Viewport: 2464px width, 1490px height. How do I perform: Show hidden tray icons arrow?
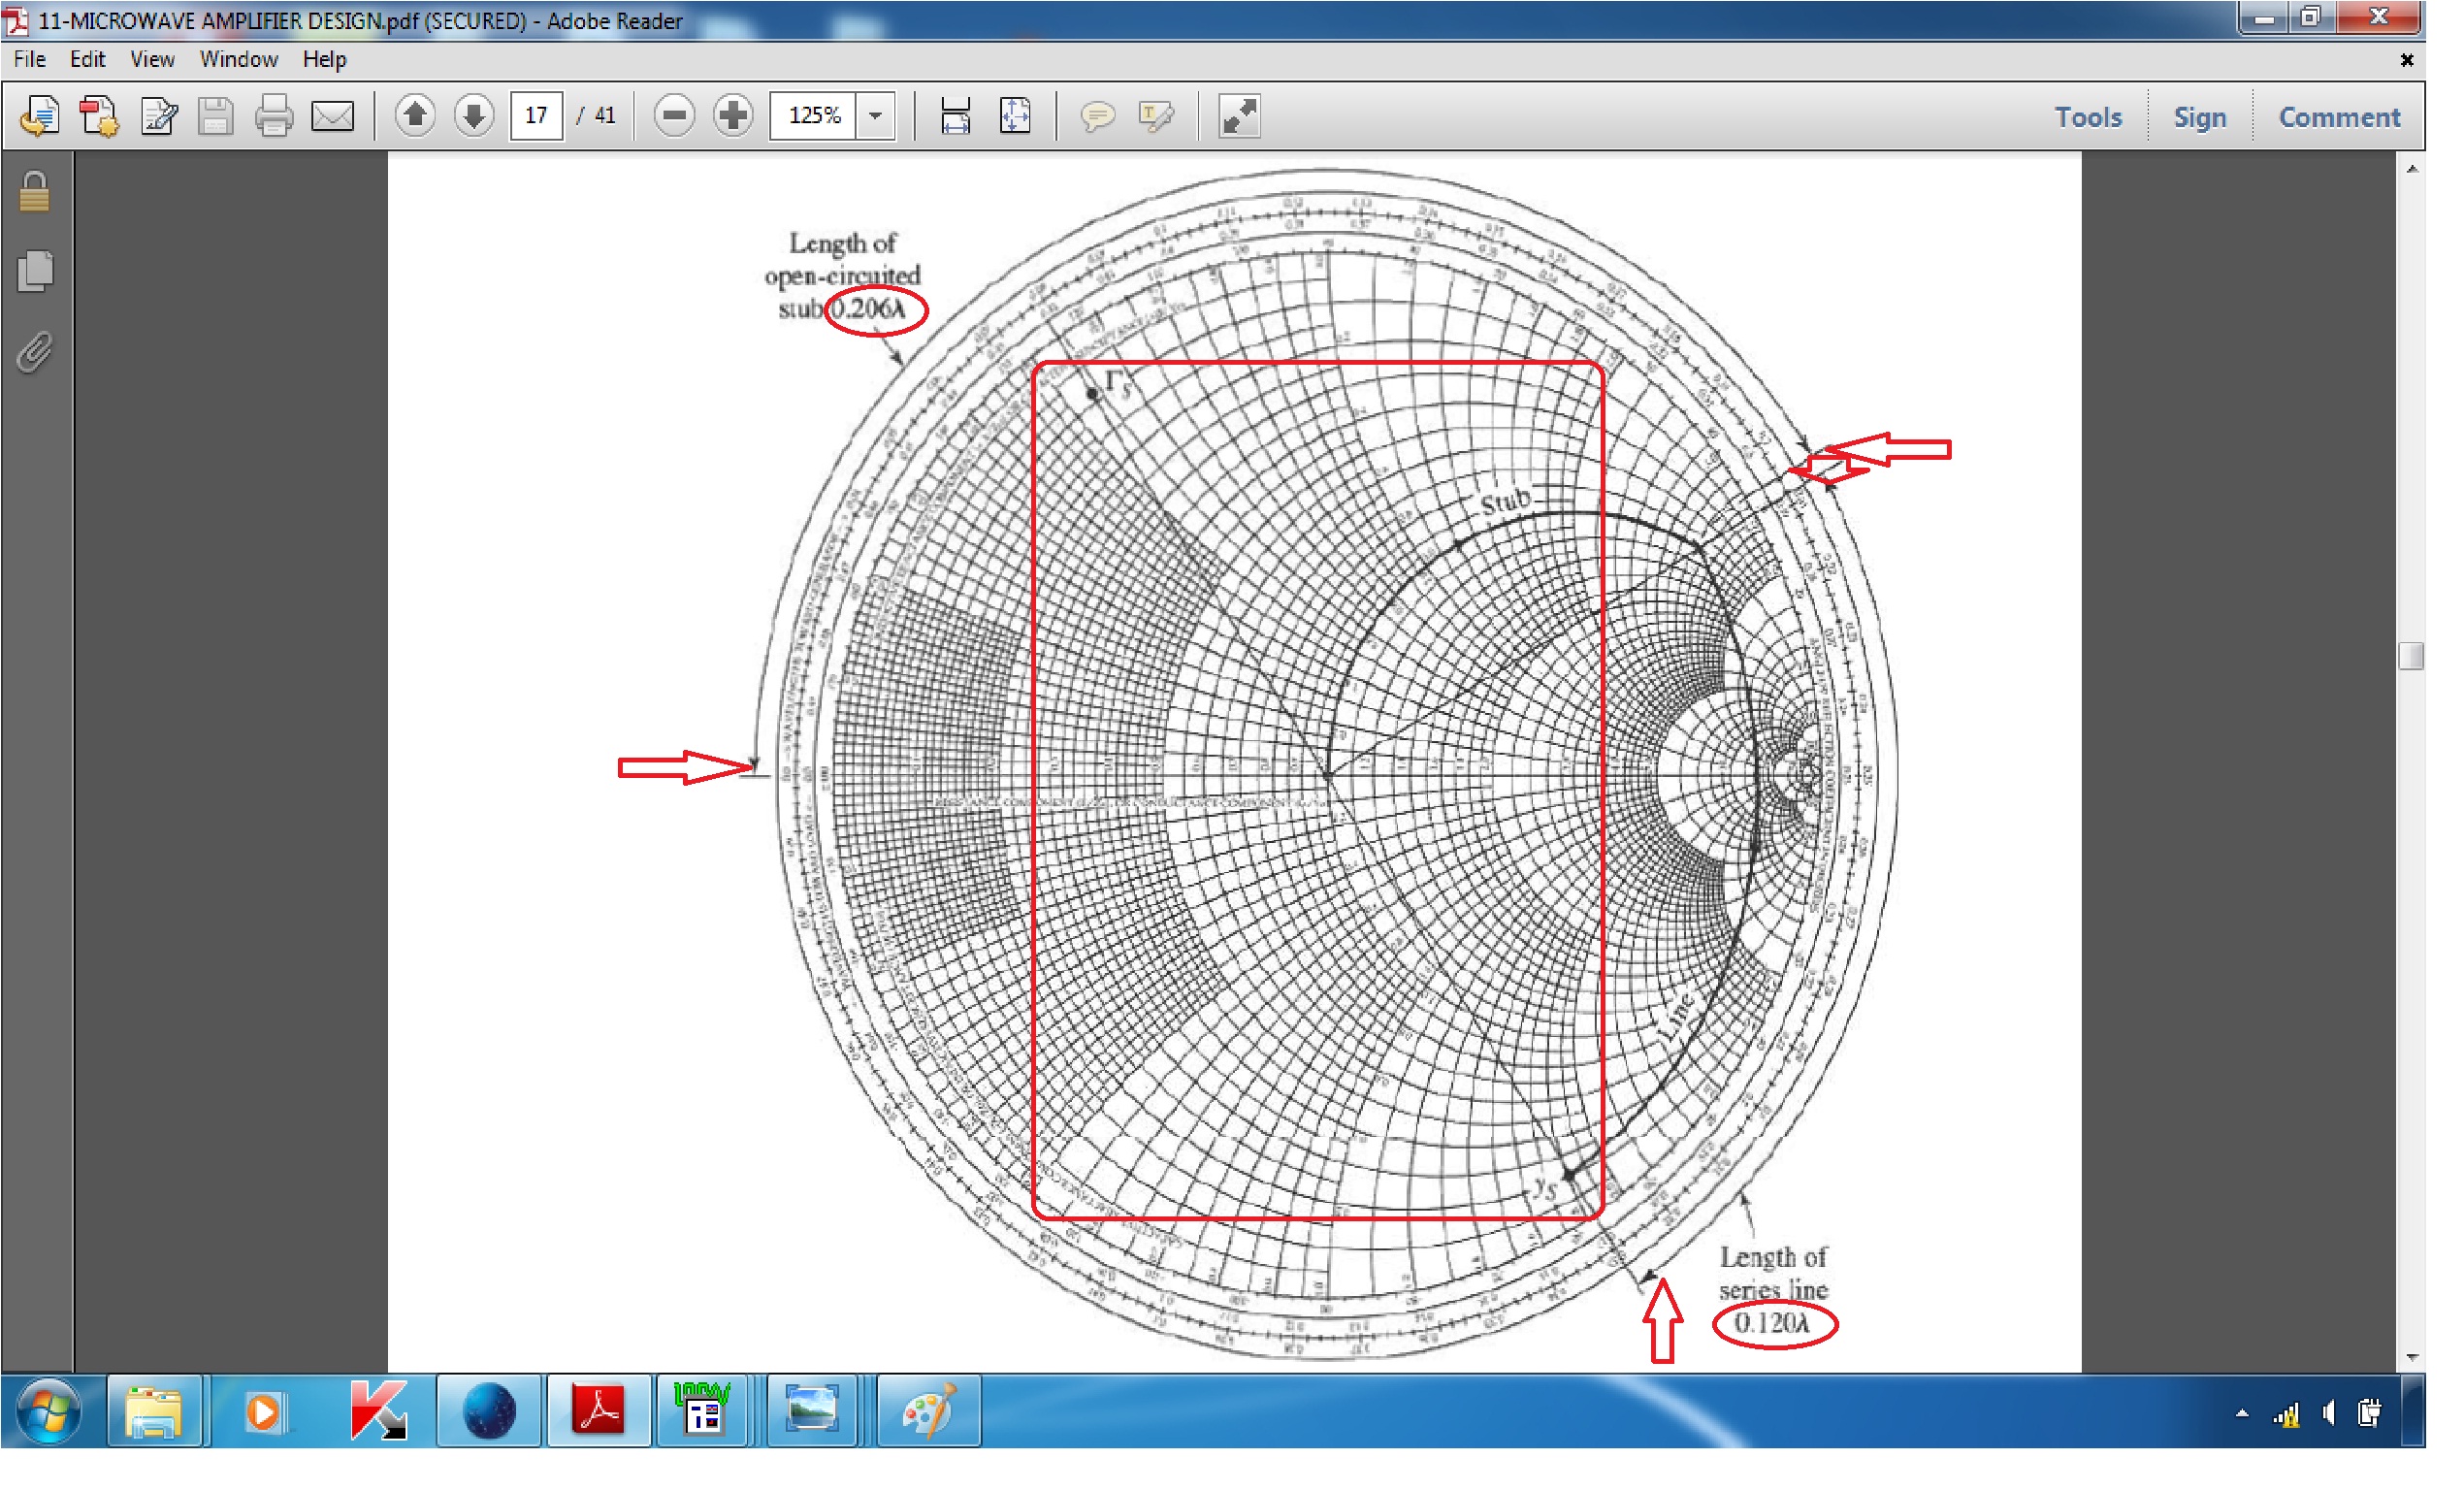coord(2242,1414)
